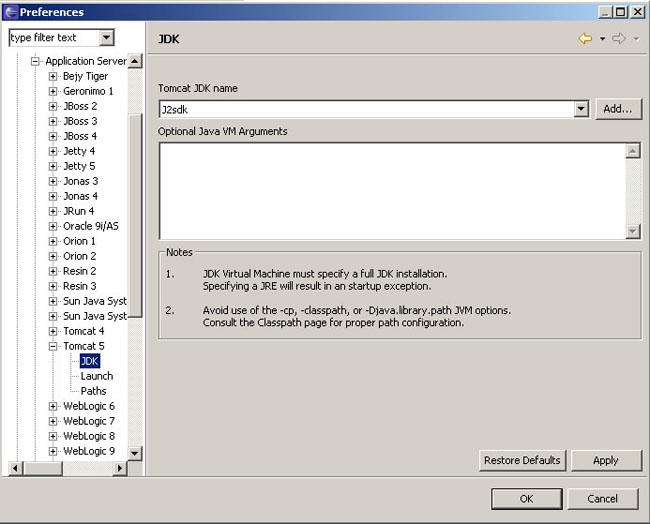Image resolution: width=650 pixels, height=524 pixels.
Task: Click the Apply button
Action: point(606,460)
